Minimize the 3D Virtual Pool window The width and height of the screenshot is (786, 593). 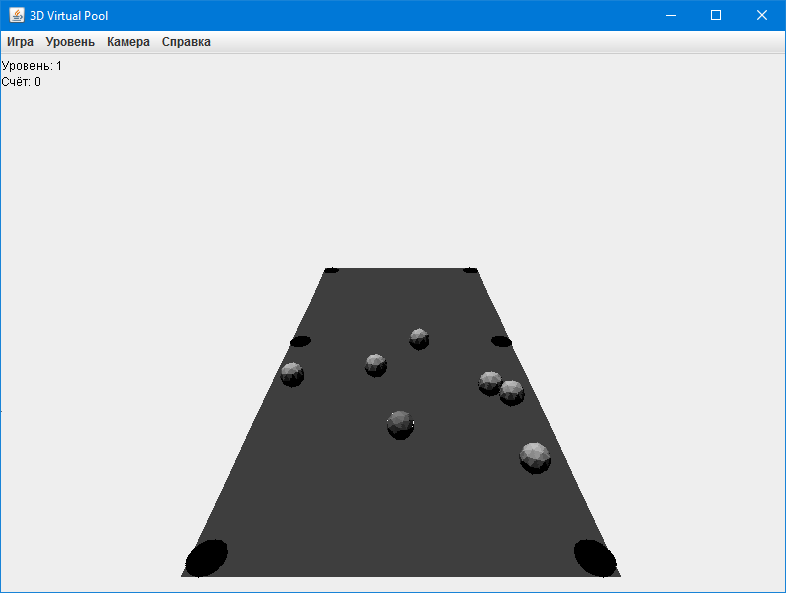pyautogui.click(x=671, y=15)
